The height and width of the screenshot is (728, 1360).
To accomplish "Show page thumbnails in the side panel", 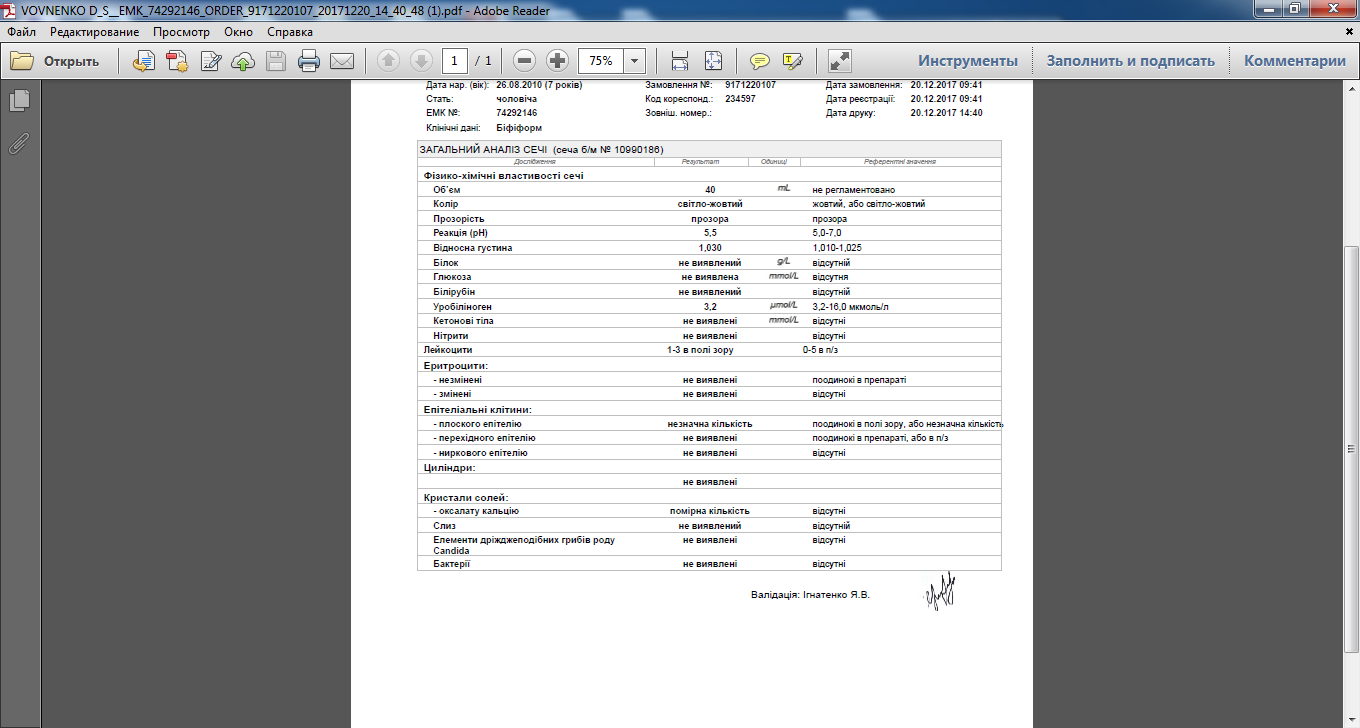I will click(19, 100).
